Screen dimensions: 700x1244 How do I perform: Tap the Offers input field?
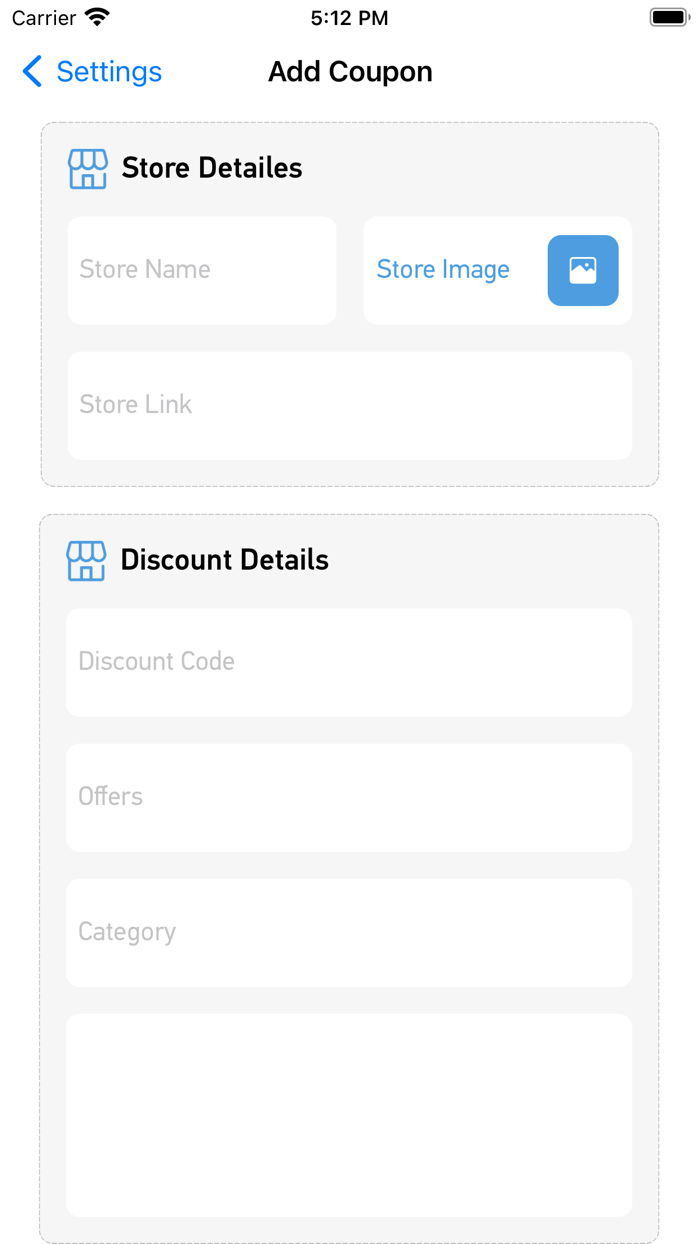point(349,797)
